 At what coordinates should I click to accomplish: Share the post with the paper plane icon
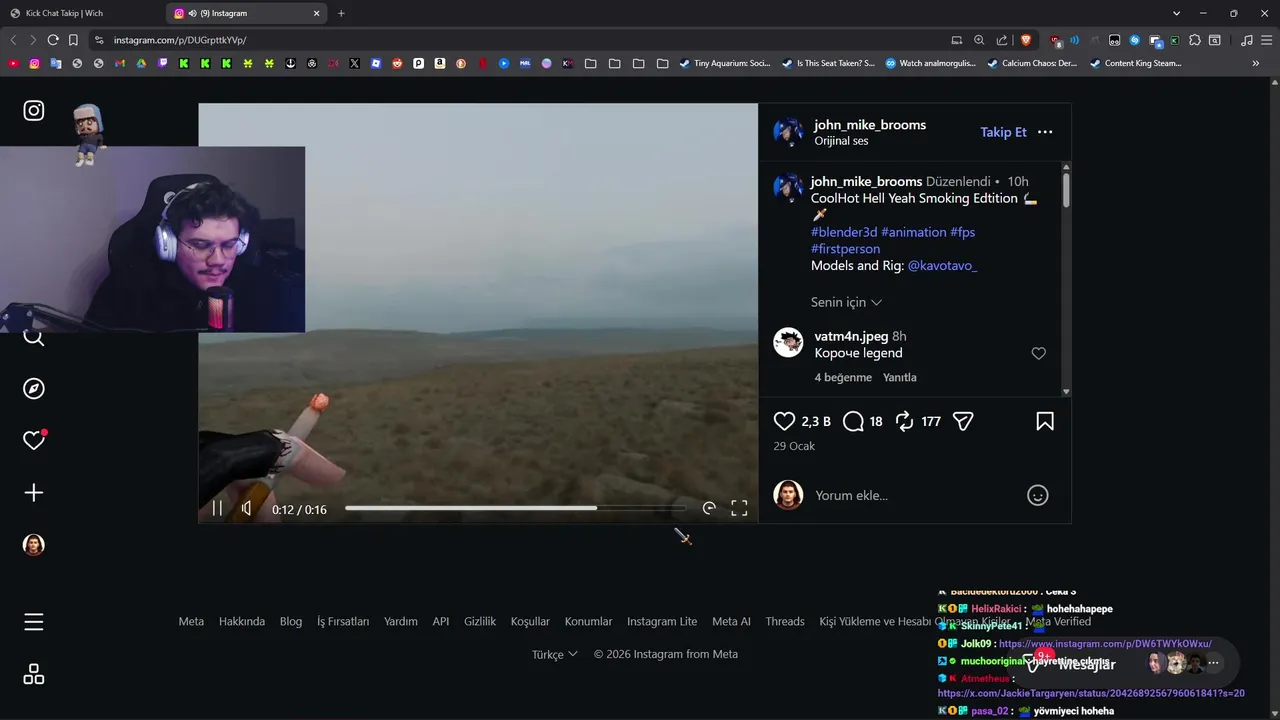tap(963, 422)
